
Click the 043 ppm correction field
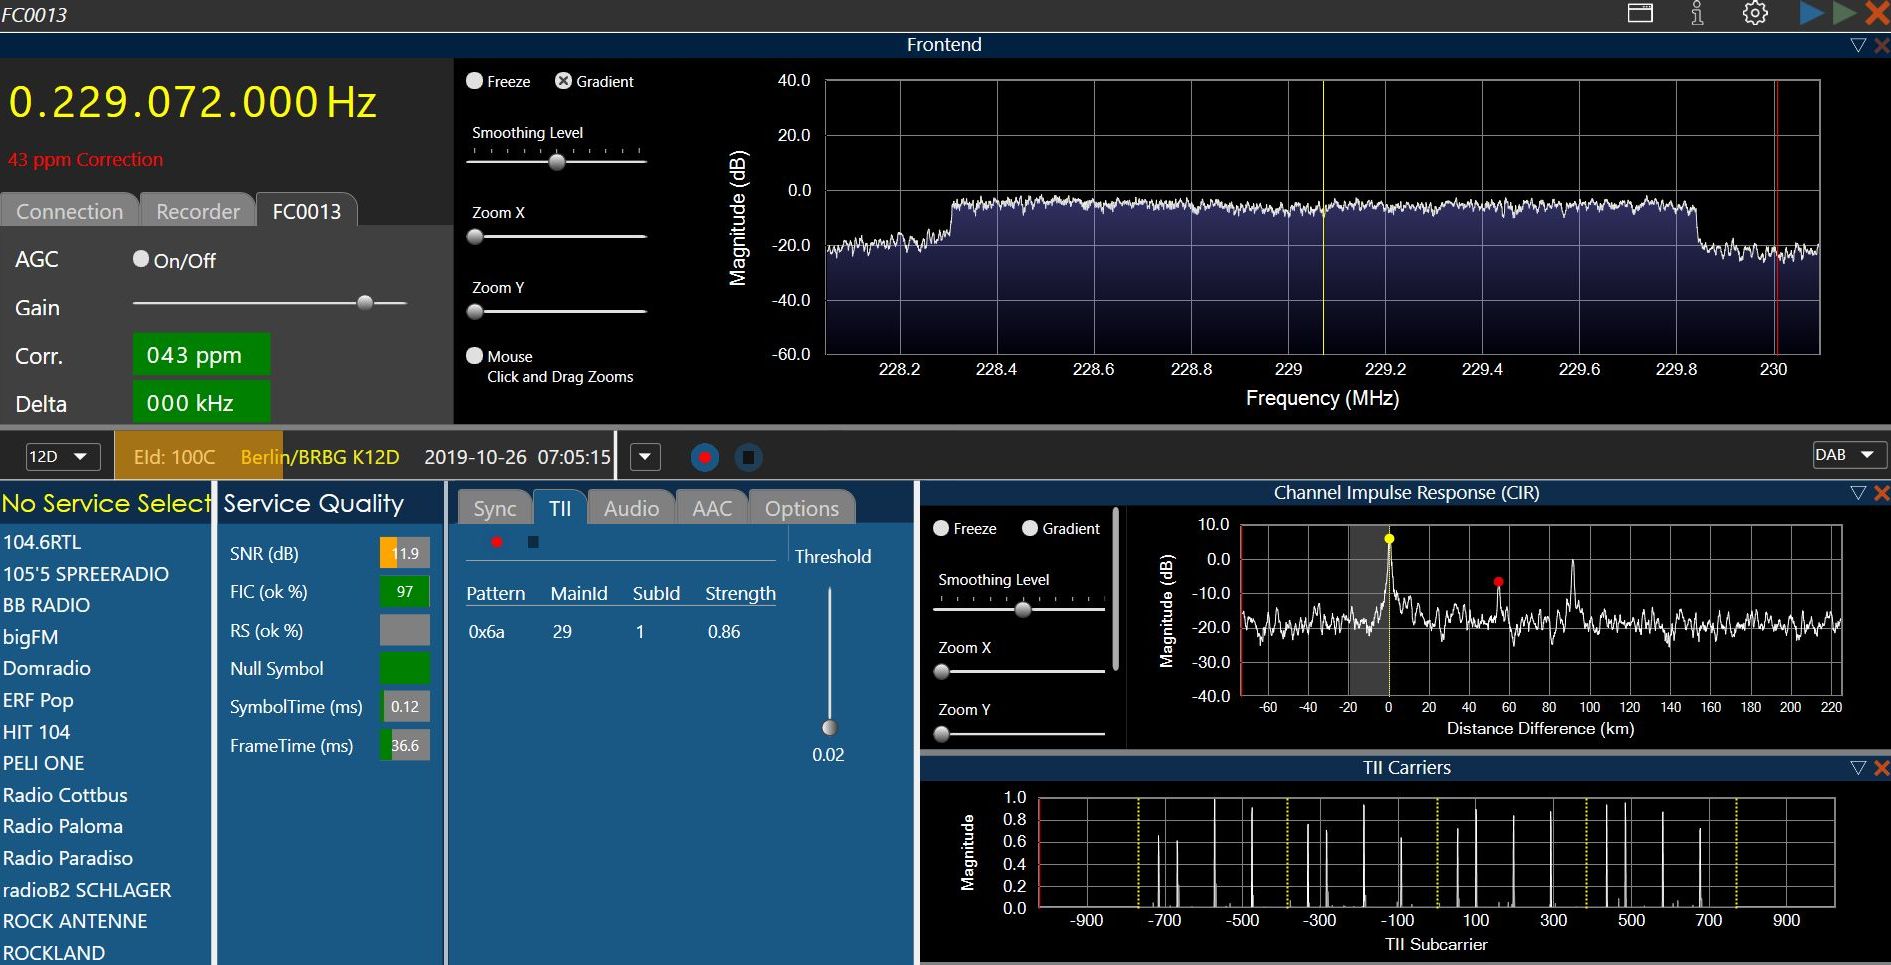(201, 355)
